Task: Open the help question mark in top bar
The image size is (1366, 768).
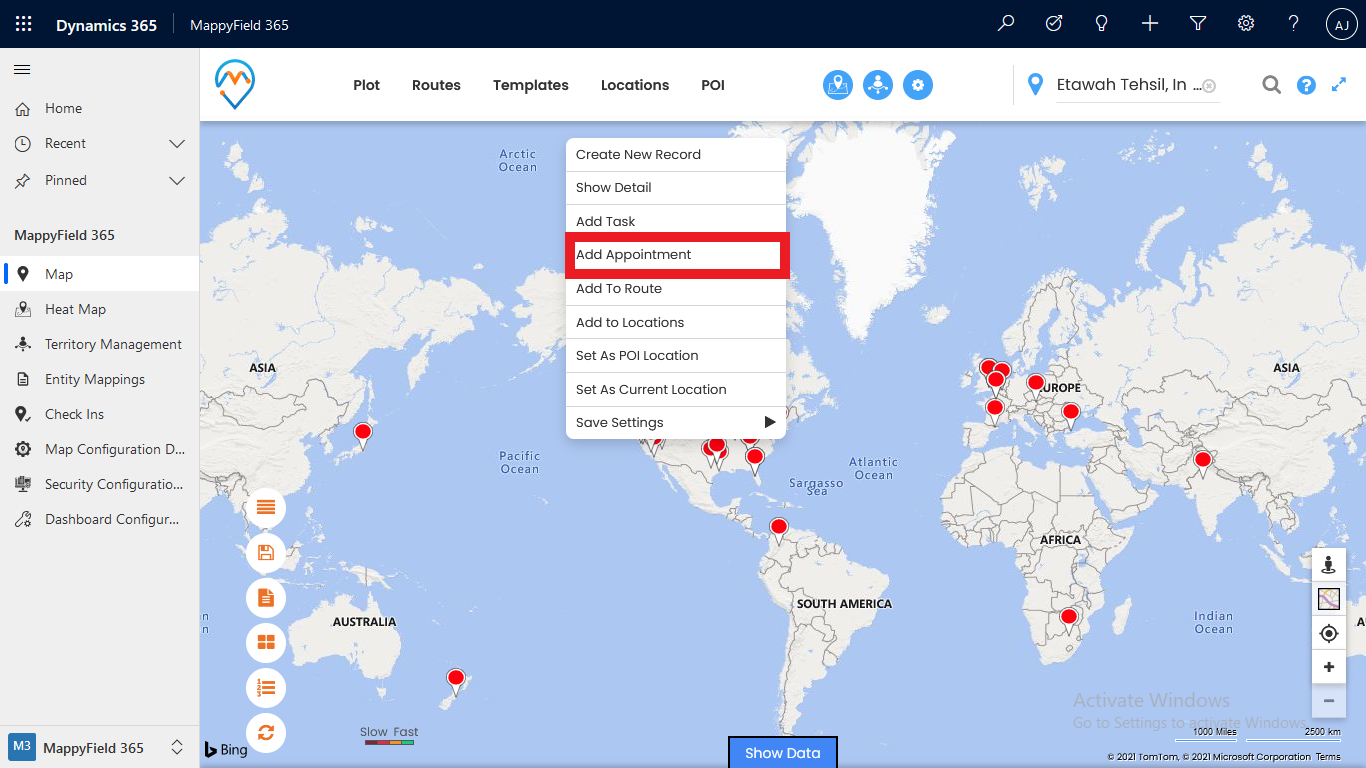Action: point(1294,24)
